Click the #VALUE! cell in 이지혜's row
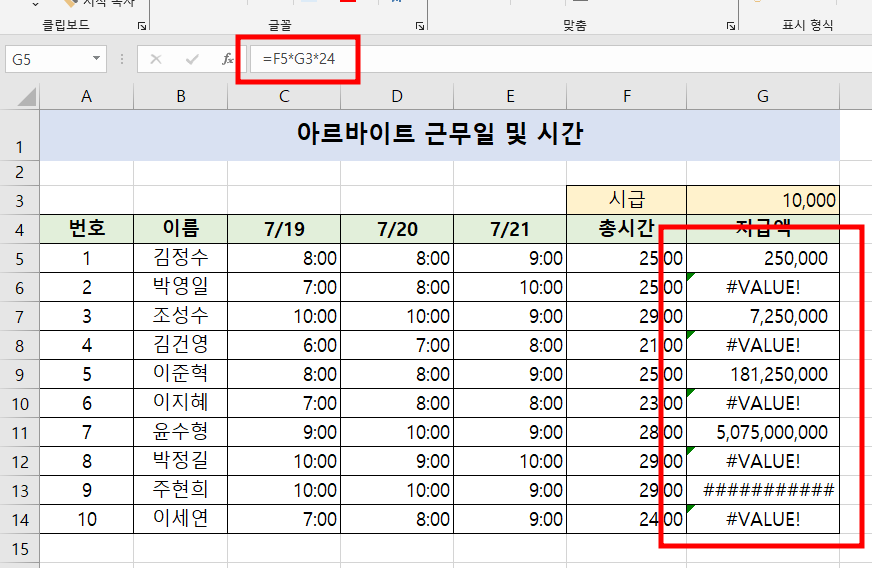The width and height of the screenshot is (872, 568). (763, 403)
